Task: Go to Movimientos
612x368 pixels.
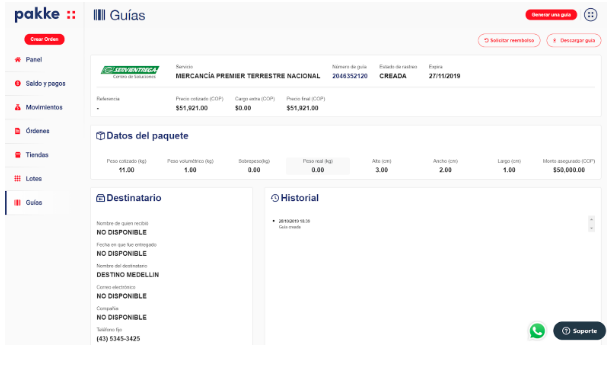Action: pyautogui.click(x=44, y=107)
